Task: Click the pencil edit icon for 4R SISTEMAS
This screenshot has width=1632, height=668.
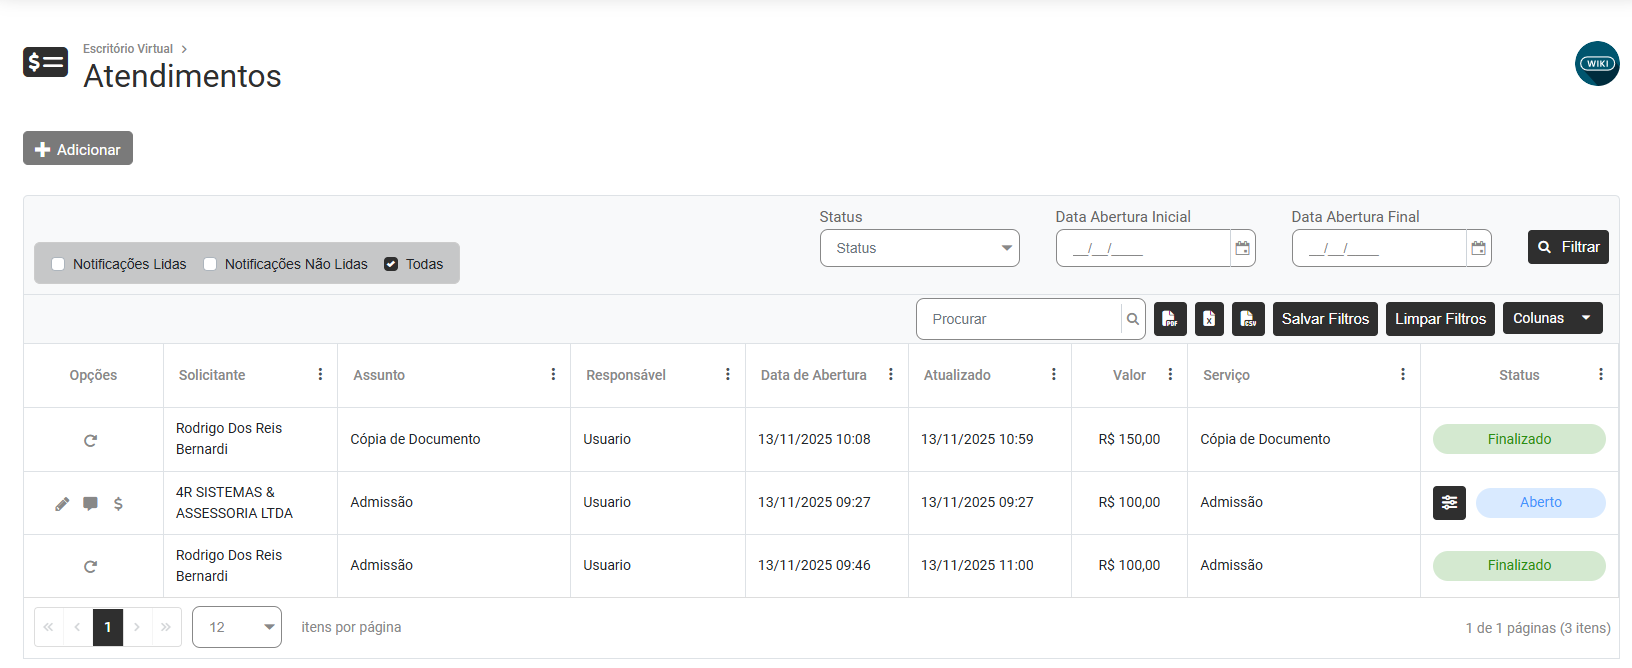Action: pyautogui.click(x=62, y=504)
